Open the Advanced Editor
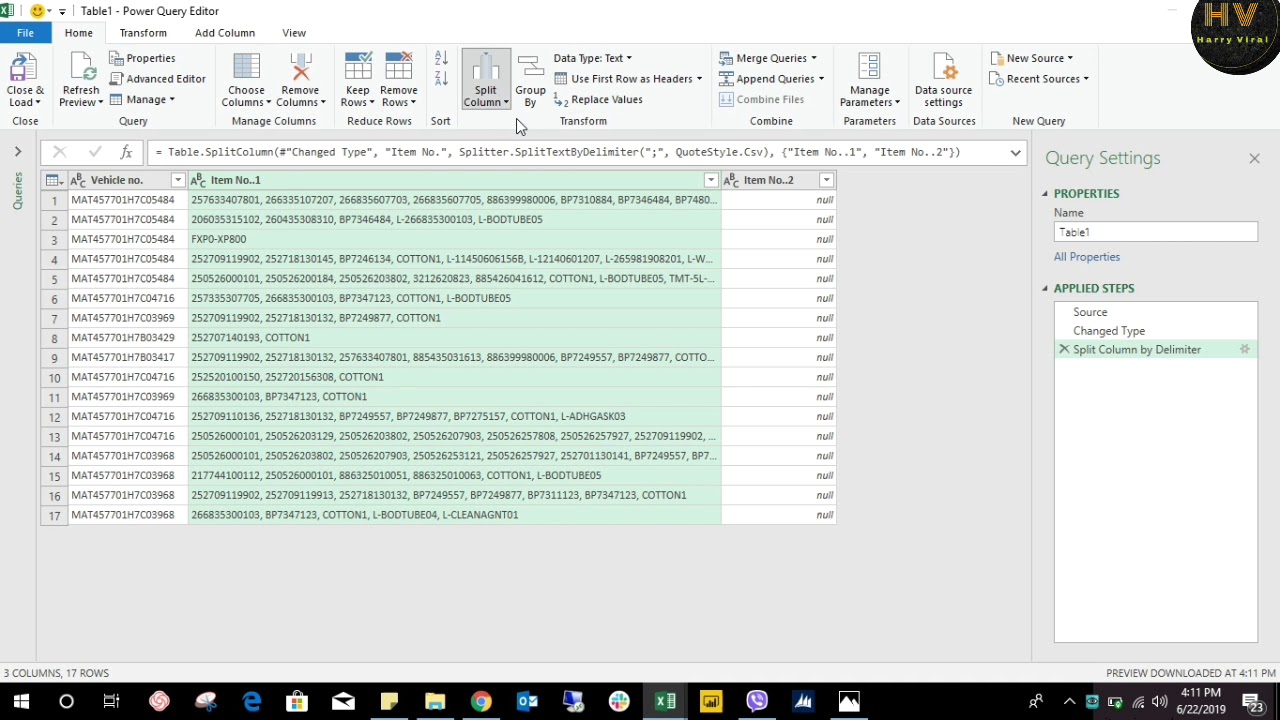 (x=158, y=79)
